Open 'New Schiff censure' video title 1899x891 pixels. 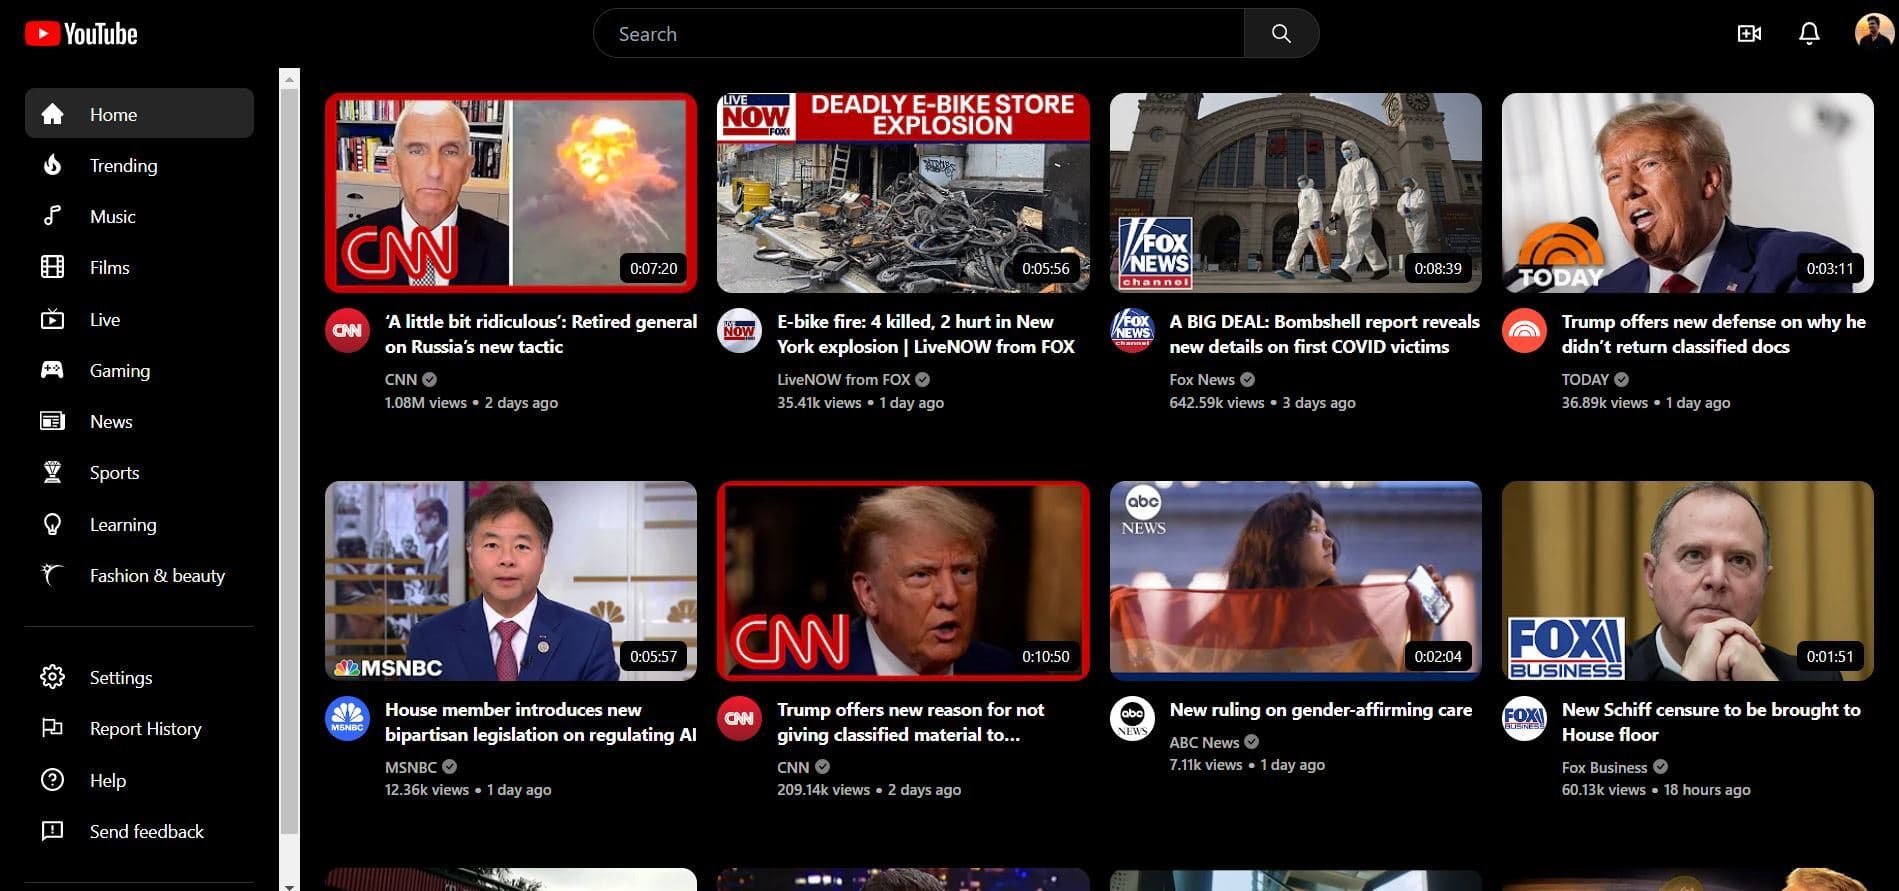click(1711, 722)
